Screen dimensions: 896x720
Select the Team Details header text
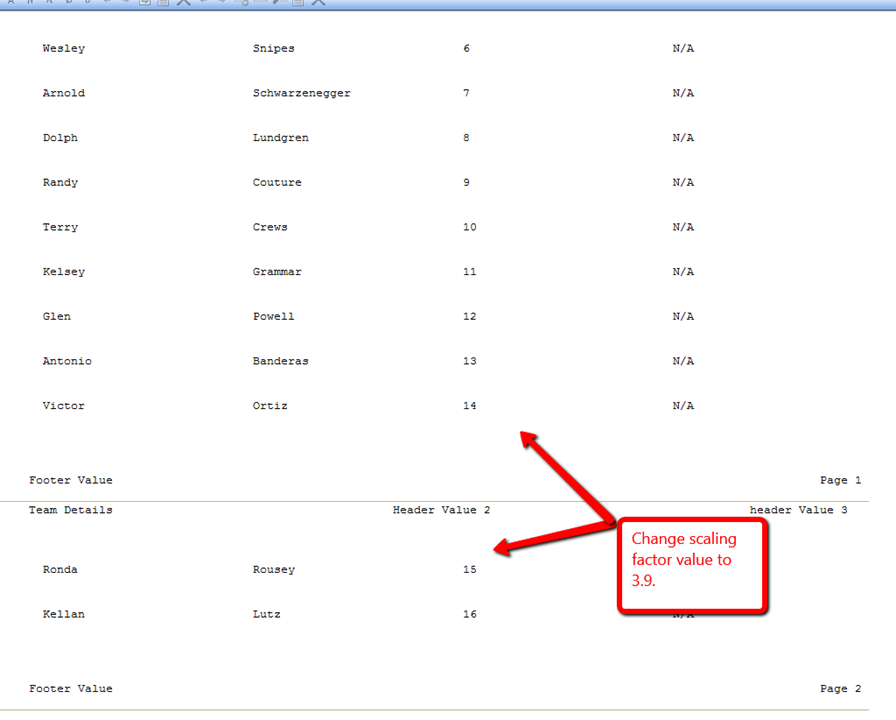tap(71, 511)
